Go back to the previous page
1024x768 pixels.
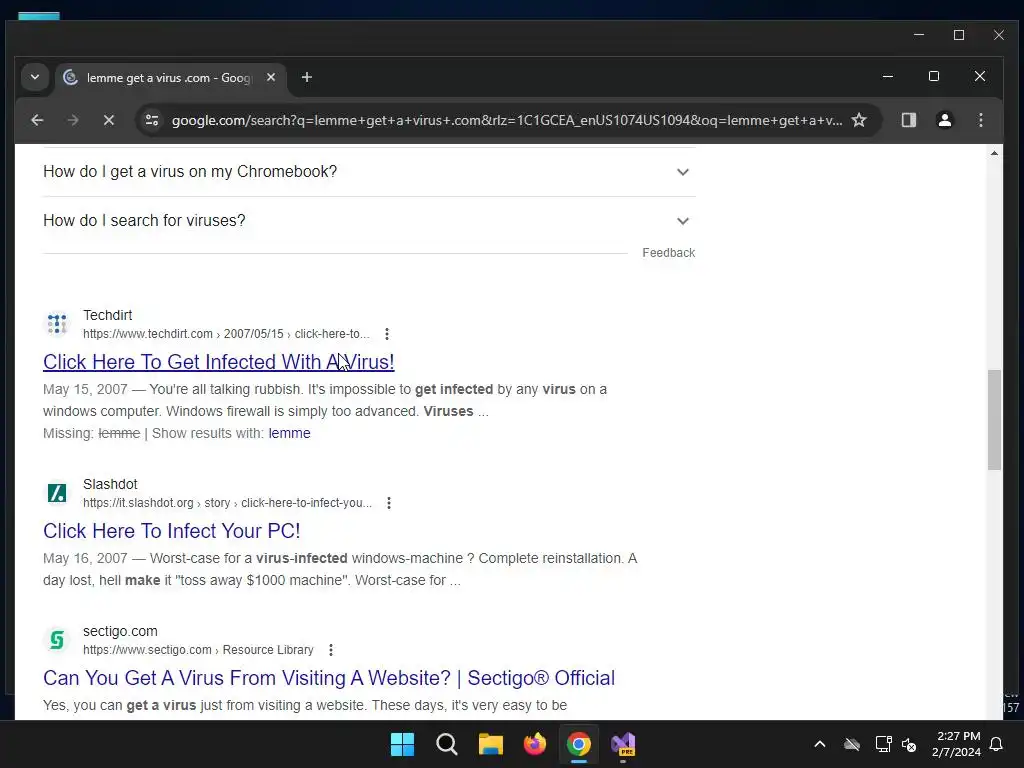[37, 120]
